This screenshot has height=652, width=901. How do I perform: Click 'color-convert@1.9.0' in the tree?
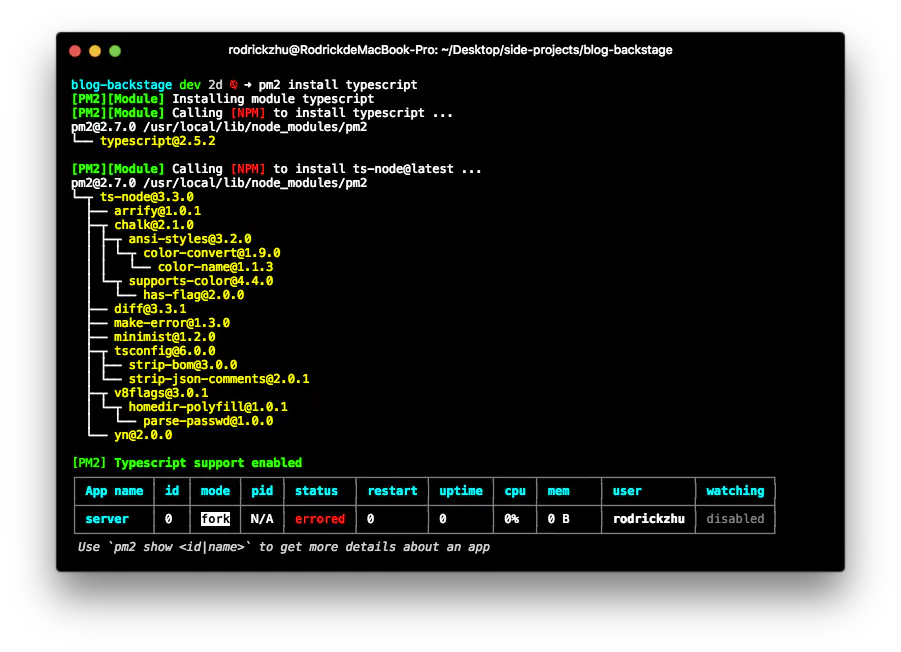click(x=212, y=253)
